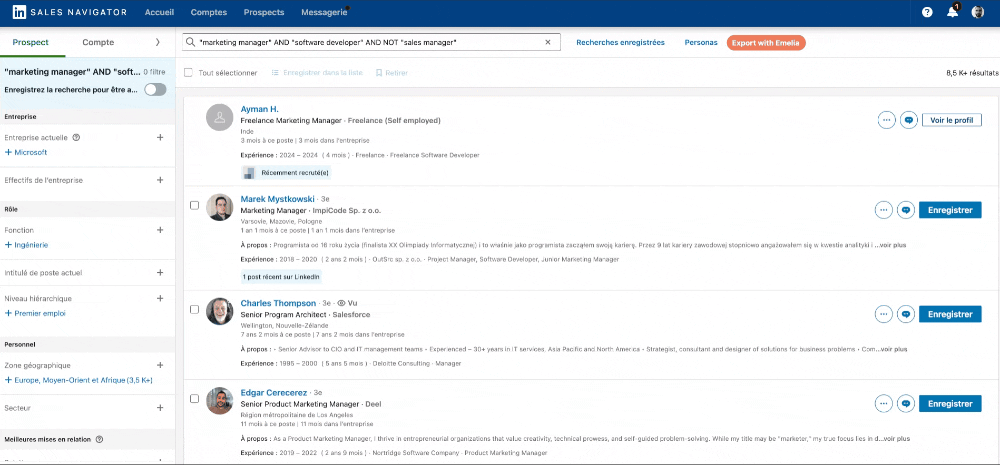Expand the Zone géographique filter
The image size is (1000, 465).
[x=160, y=365]
